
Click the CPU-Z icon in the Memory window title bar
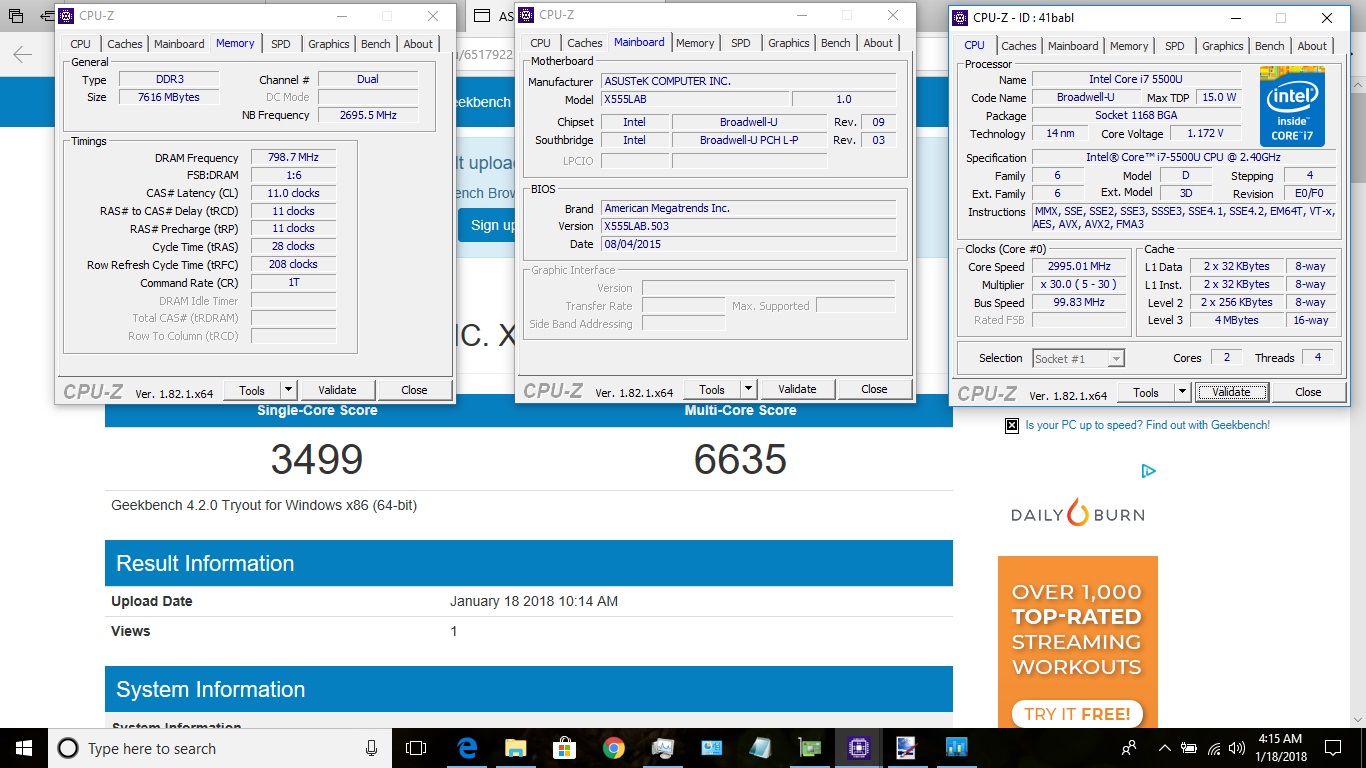click(66, 16)
